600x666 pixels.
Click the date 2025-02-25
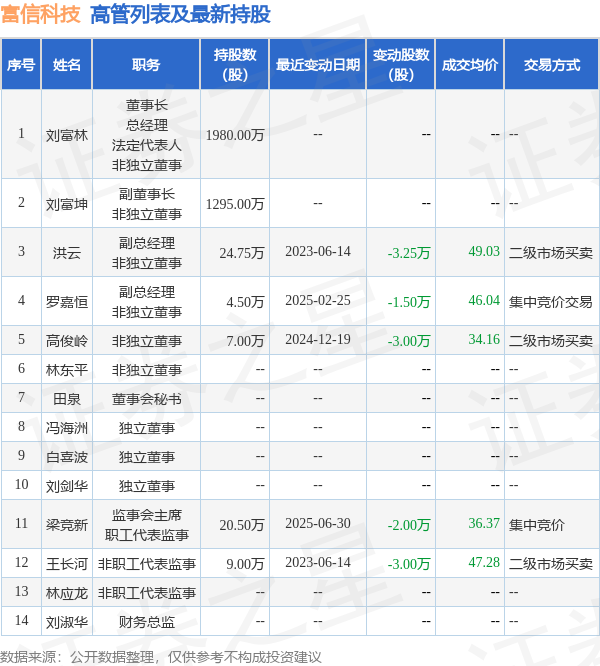click(318, 301)
